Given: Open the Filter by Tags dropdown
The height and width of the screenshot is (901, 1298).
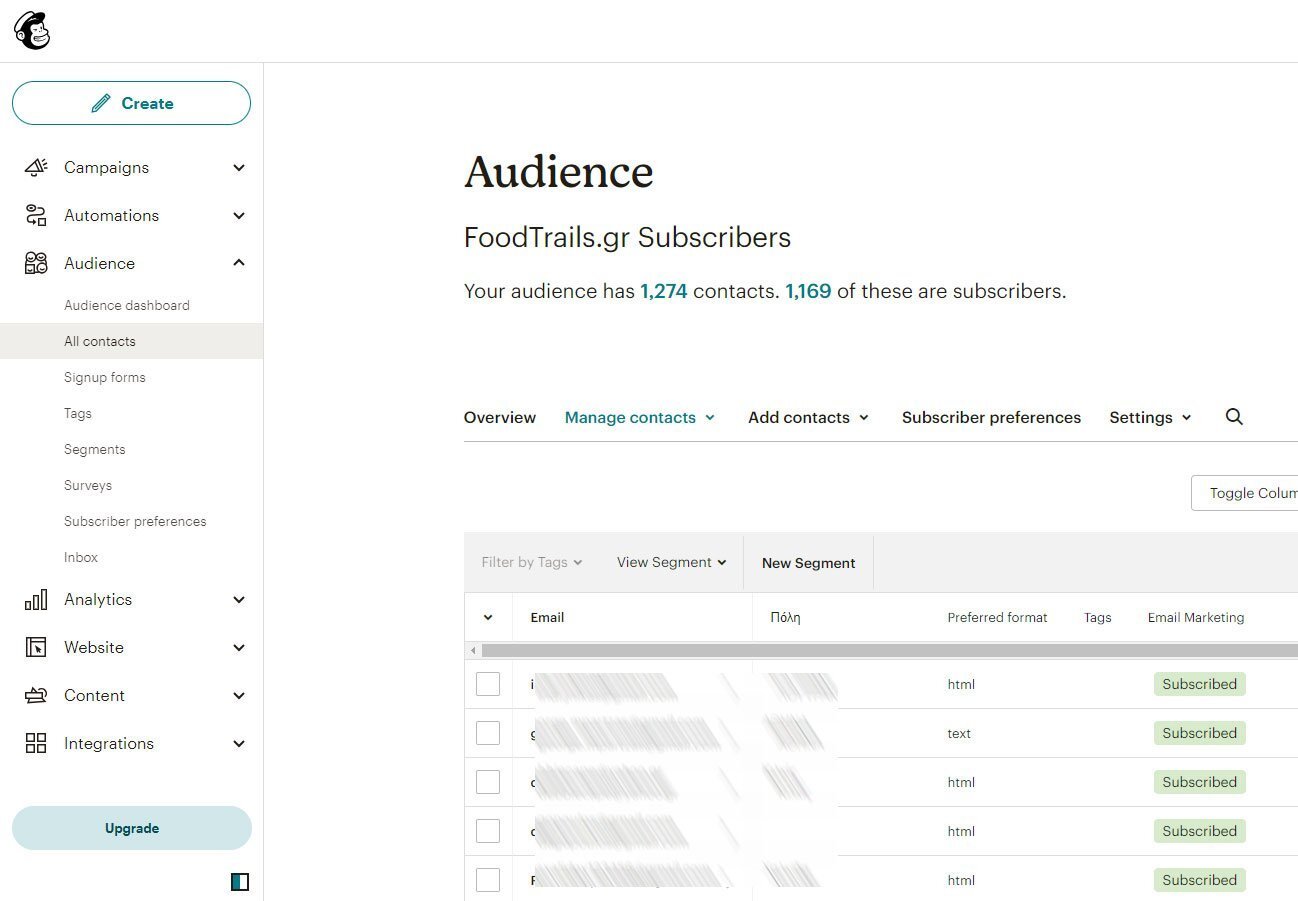Looking at the screenshot, I should 531,562.
